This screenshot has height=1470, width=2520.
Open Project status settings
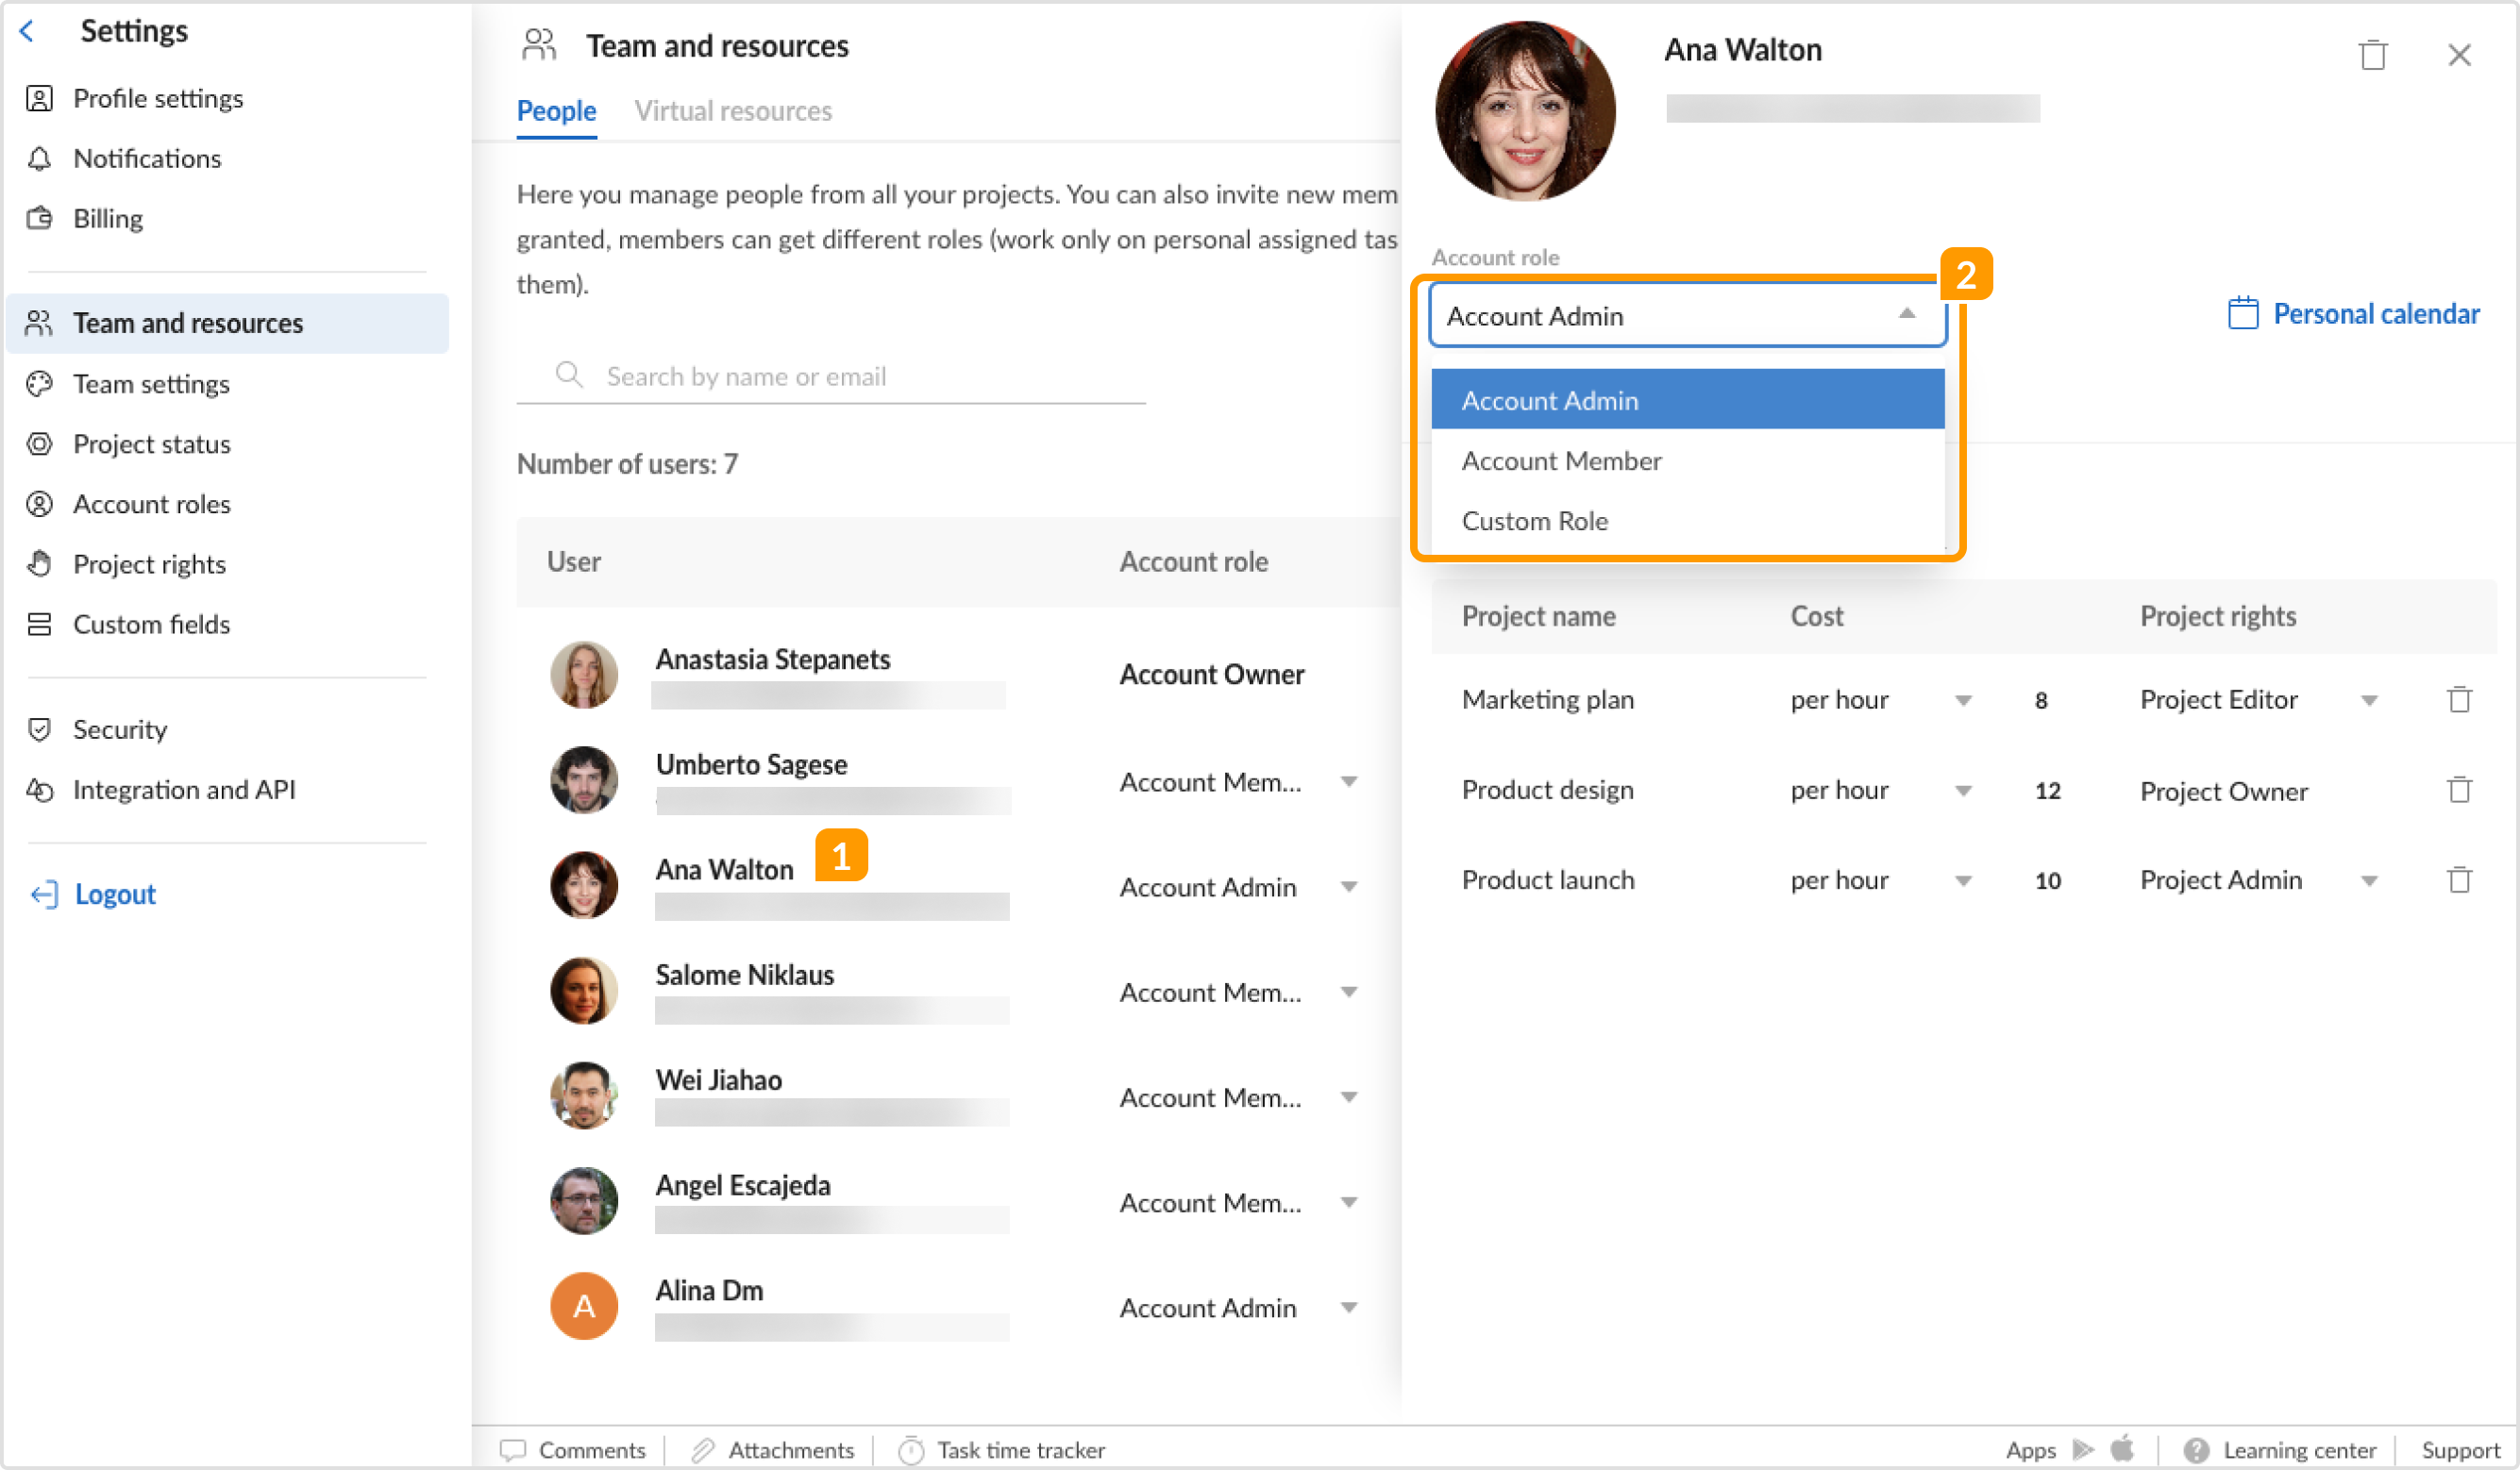pos(151,444)
